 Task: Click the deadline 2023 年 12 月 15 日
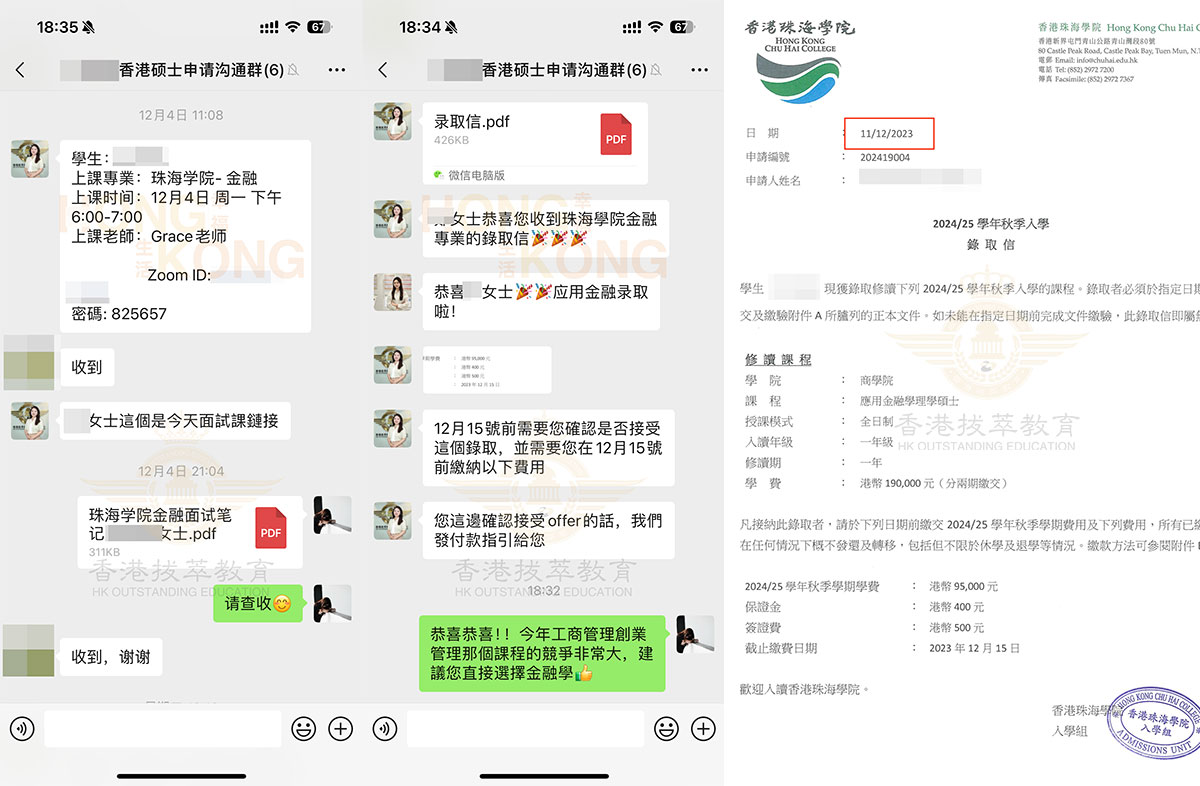coord(975,648)
